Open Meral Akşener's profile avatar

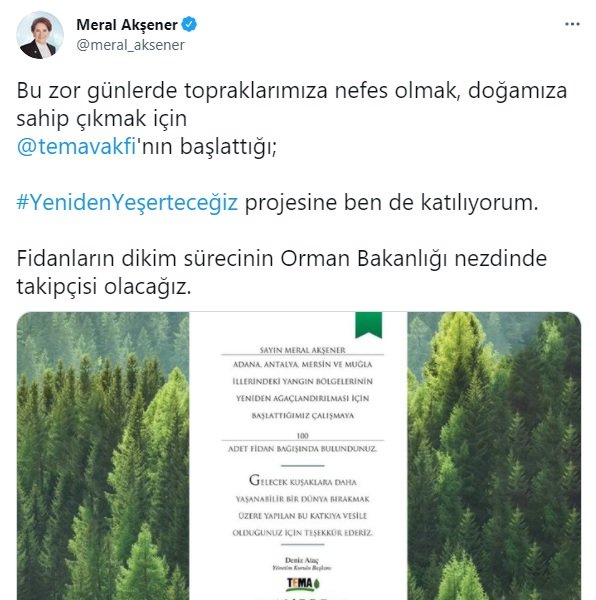click(x=40, y=35)
